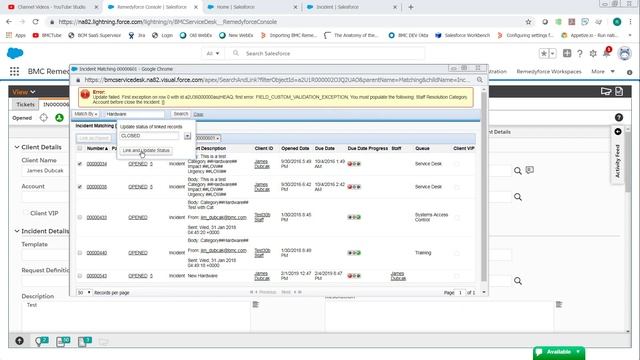Screen dimensions: 640x360
Task: Click the green staff icon beside Opened
Action: 60,118
